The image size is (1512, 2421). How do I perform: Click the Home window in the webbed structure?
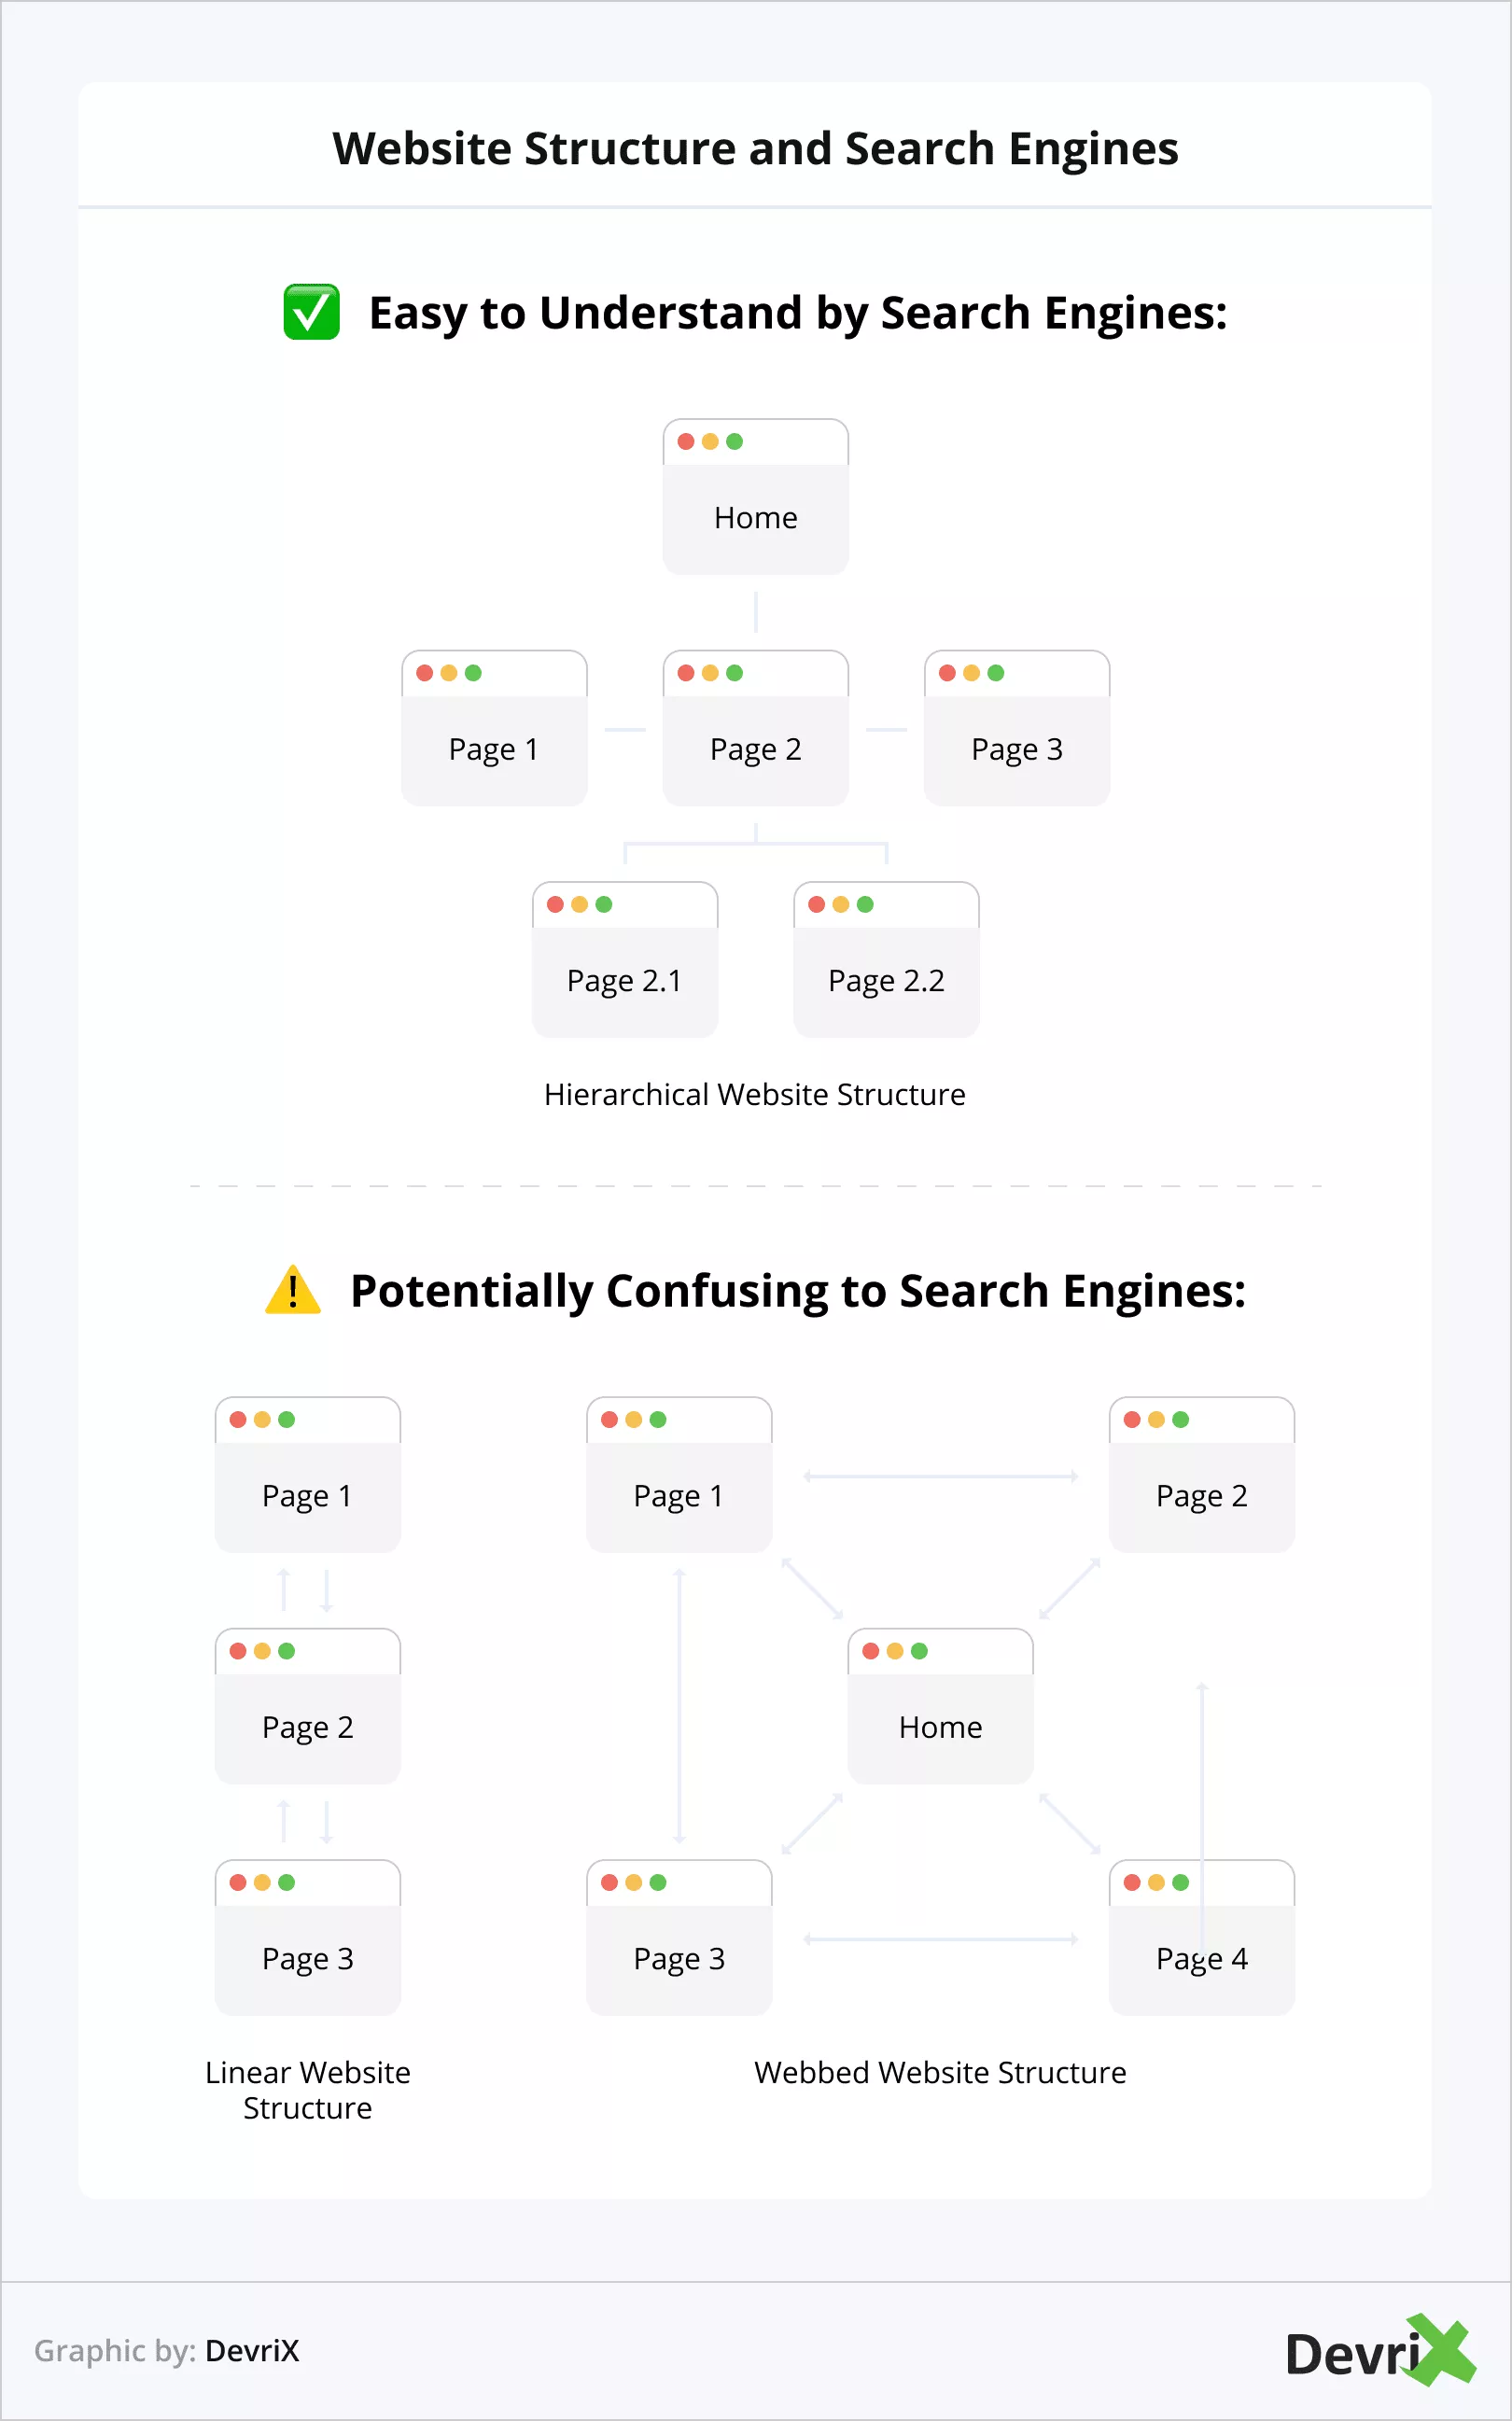pyautogui.click(x=940, y=1706)
